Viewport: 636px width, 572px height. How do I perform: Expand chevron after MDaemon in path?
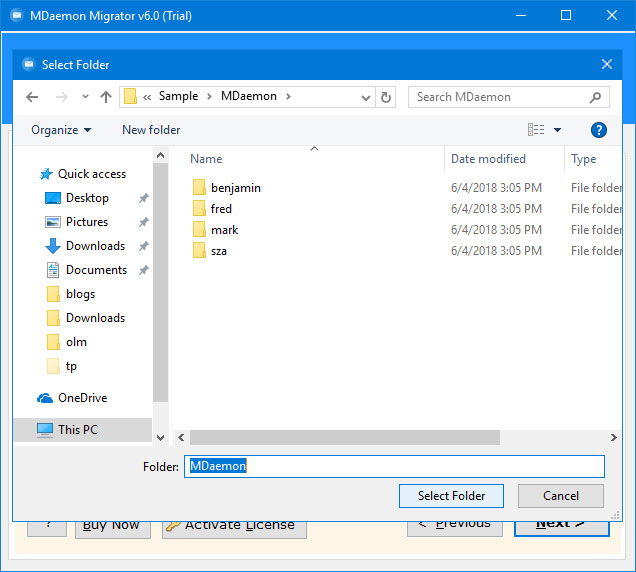click(x=288, y=97)
